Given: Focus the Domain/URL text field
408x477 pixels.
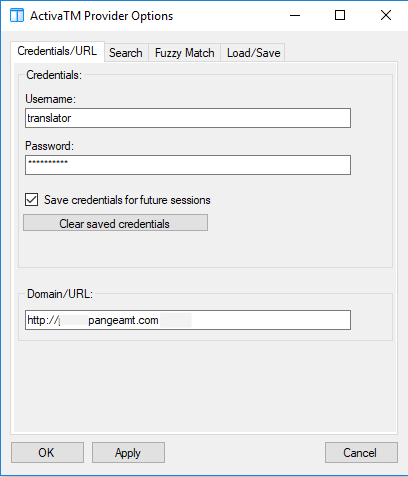Looking at the screenshot, I should click(x=188, y=320).
